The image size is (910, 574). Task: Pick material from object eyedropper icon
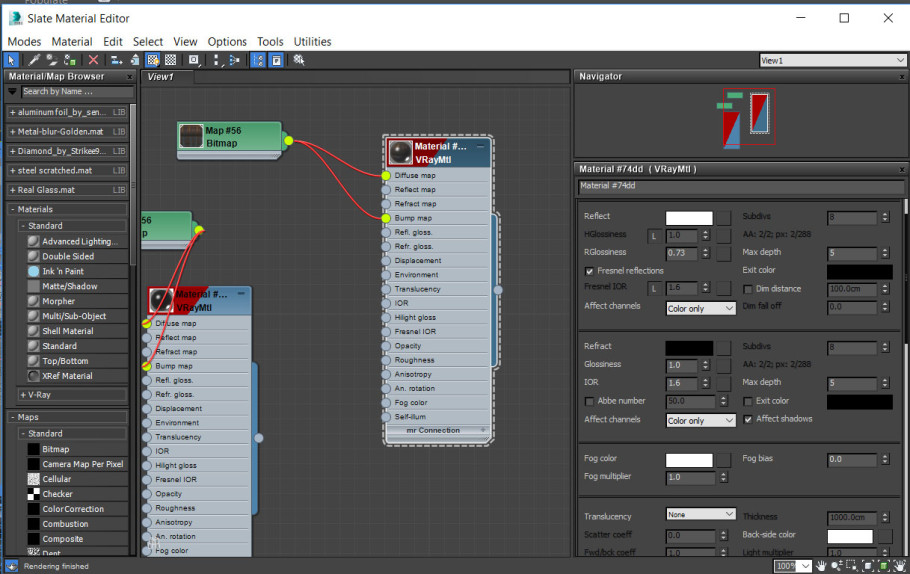coord(34,60)
